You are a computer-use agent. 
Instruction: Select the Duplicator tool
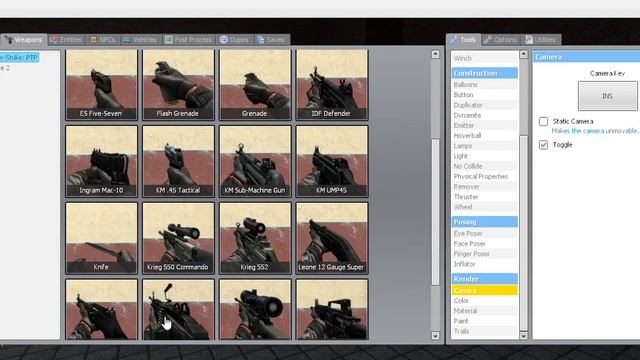484,105
